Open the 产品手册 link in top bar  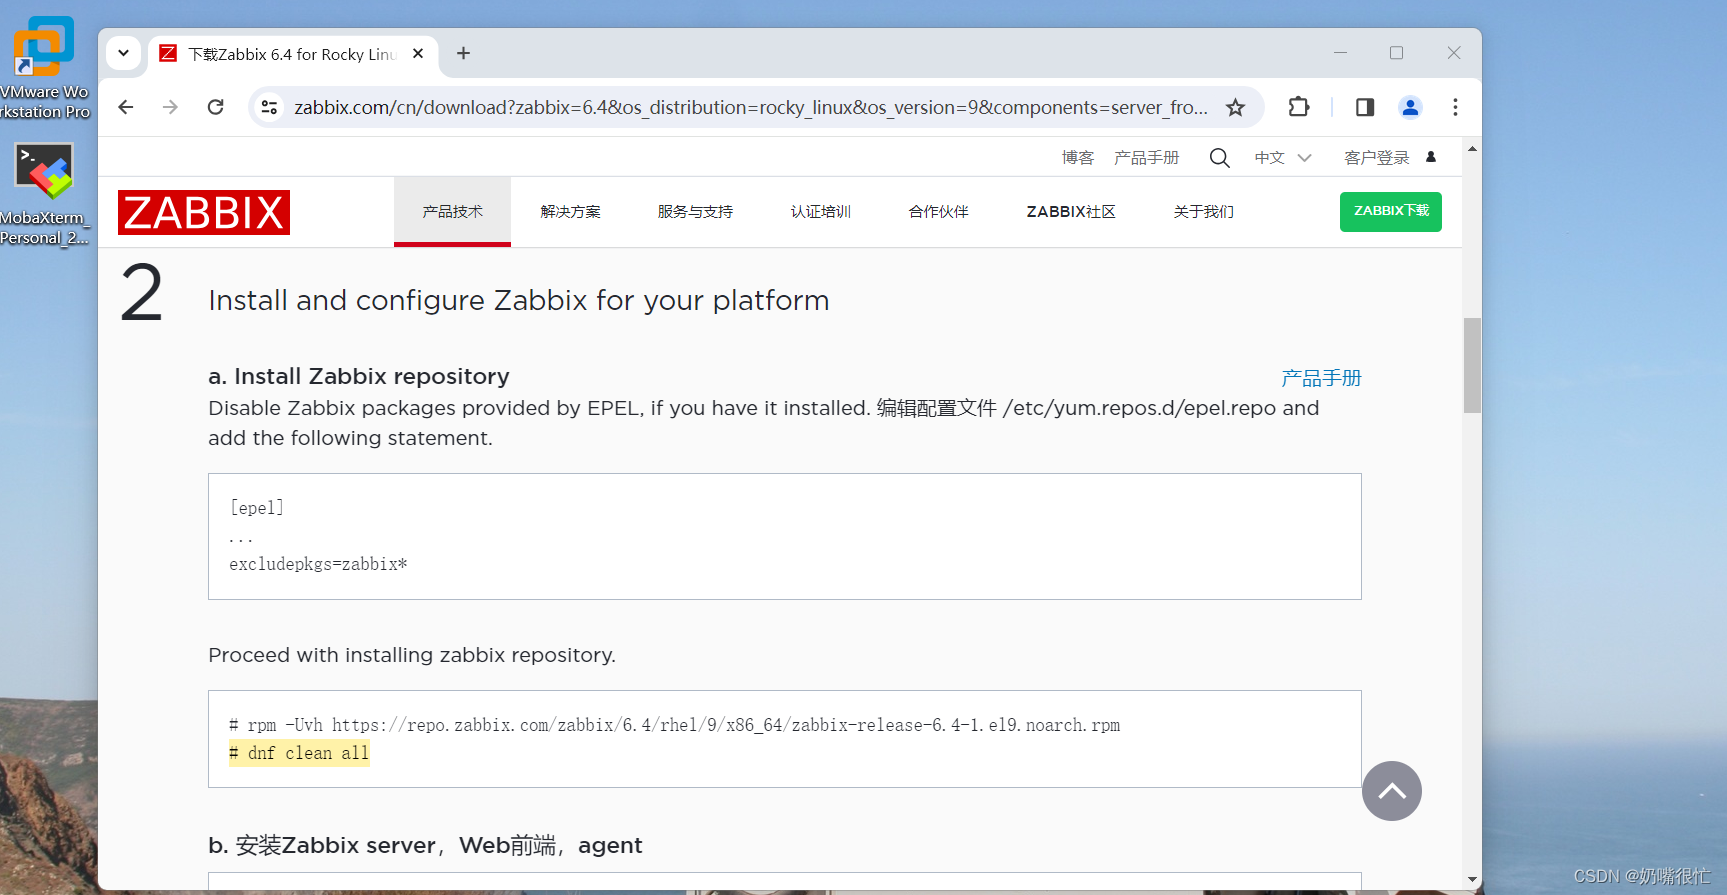click(x=1147, y=158)
